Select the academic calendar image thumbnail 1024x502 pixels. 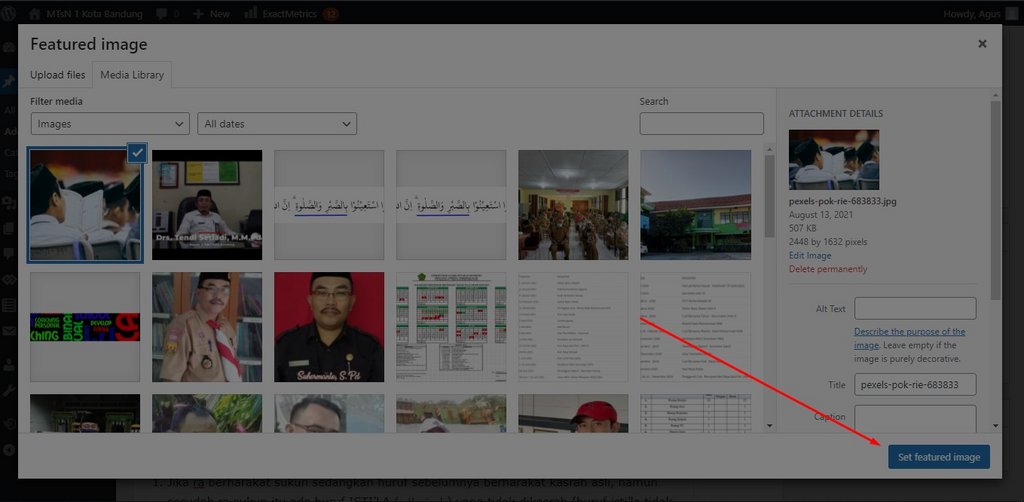[451, 327]
